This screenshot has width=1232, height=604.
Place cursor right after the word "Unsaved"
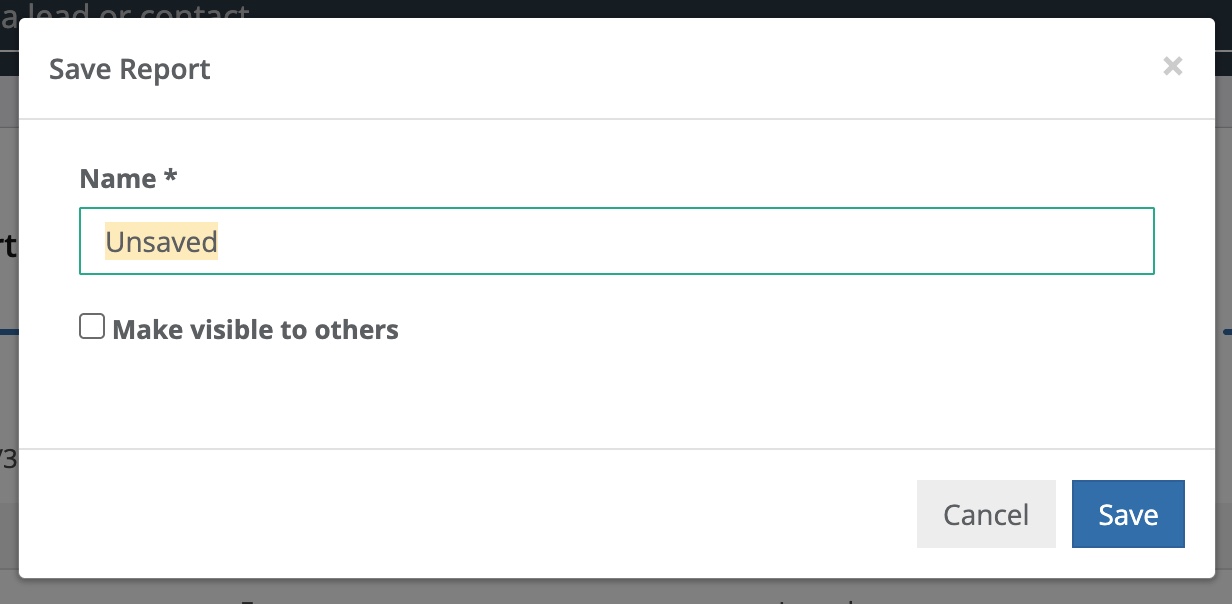[219, 242]
